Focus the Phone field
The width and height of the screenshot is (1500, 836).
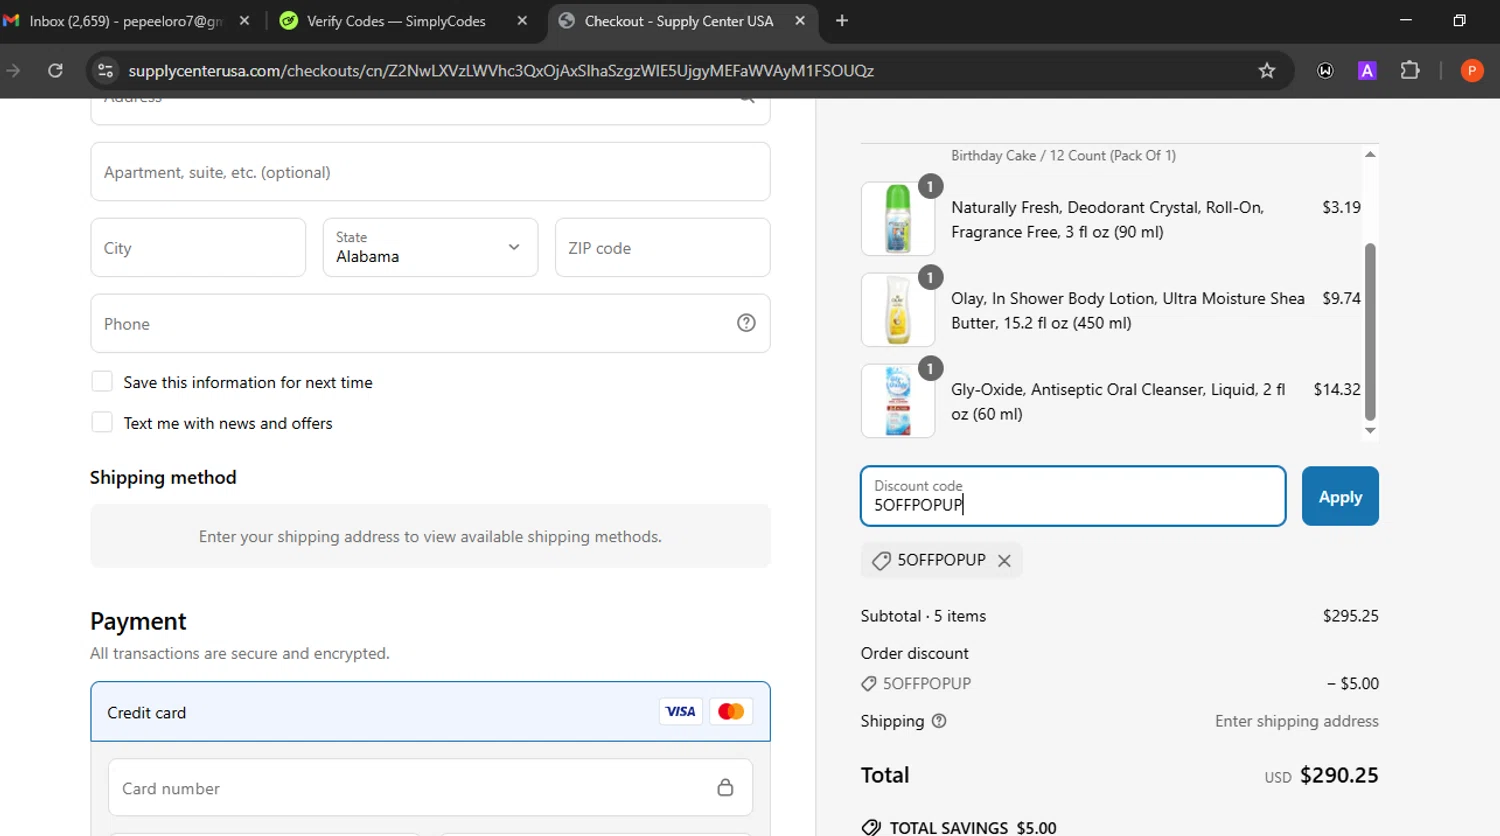pos(430,323)
